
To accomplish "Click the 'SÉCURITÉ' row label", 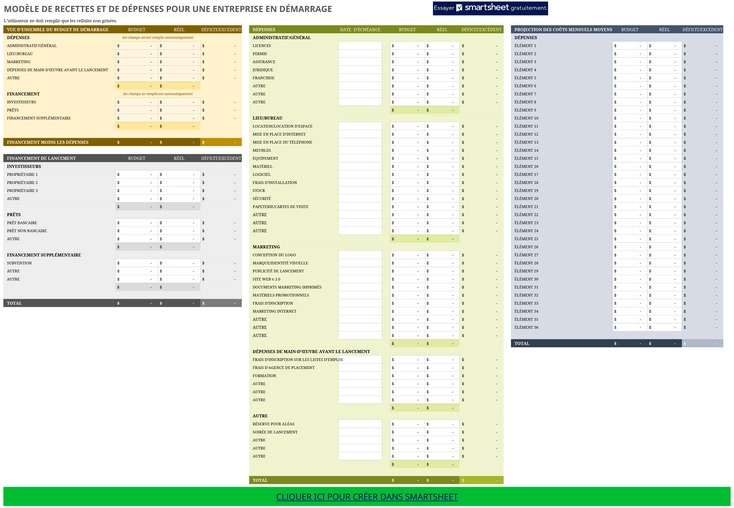I will tap(262, 199).
